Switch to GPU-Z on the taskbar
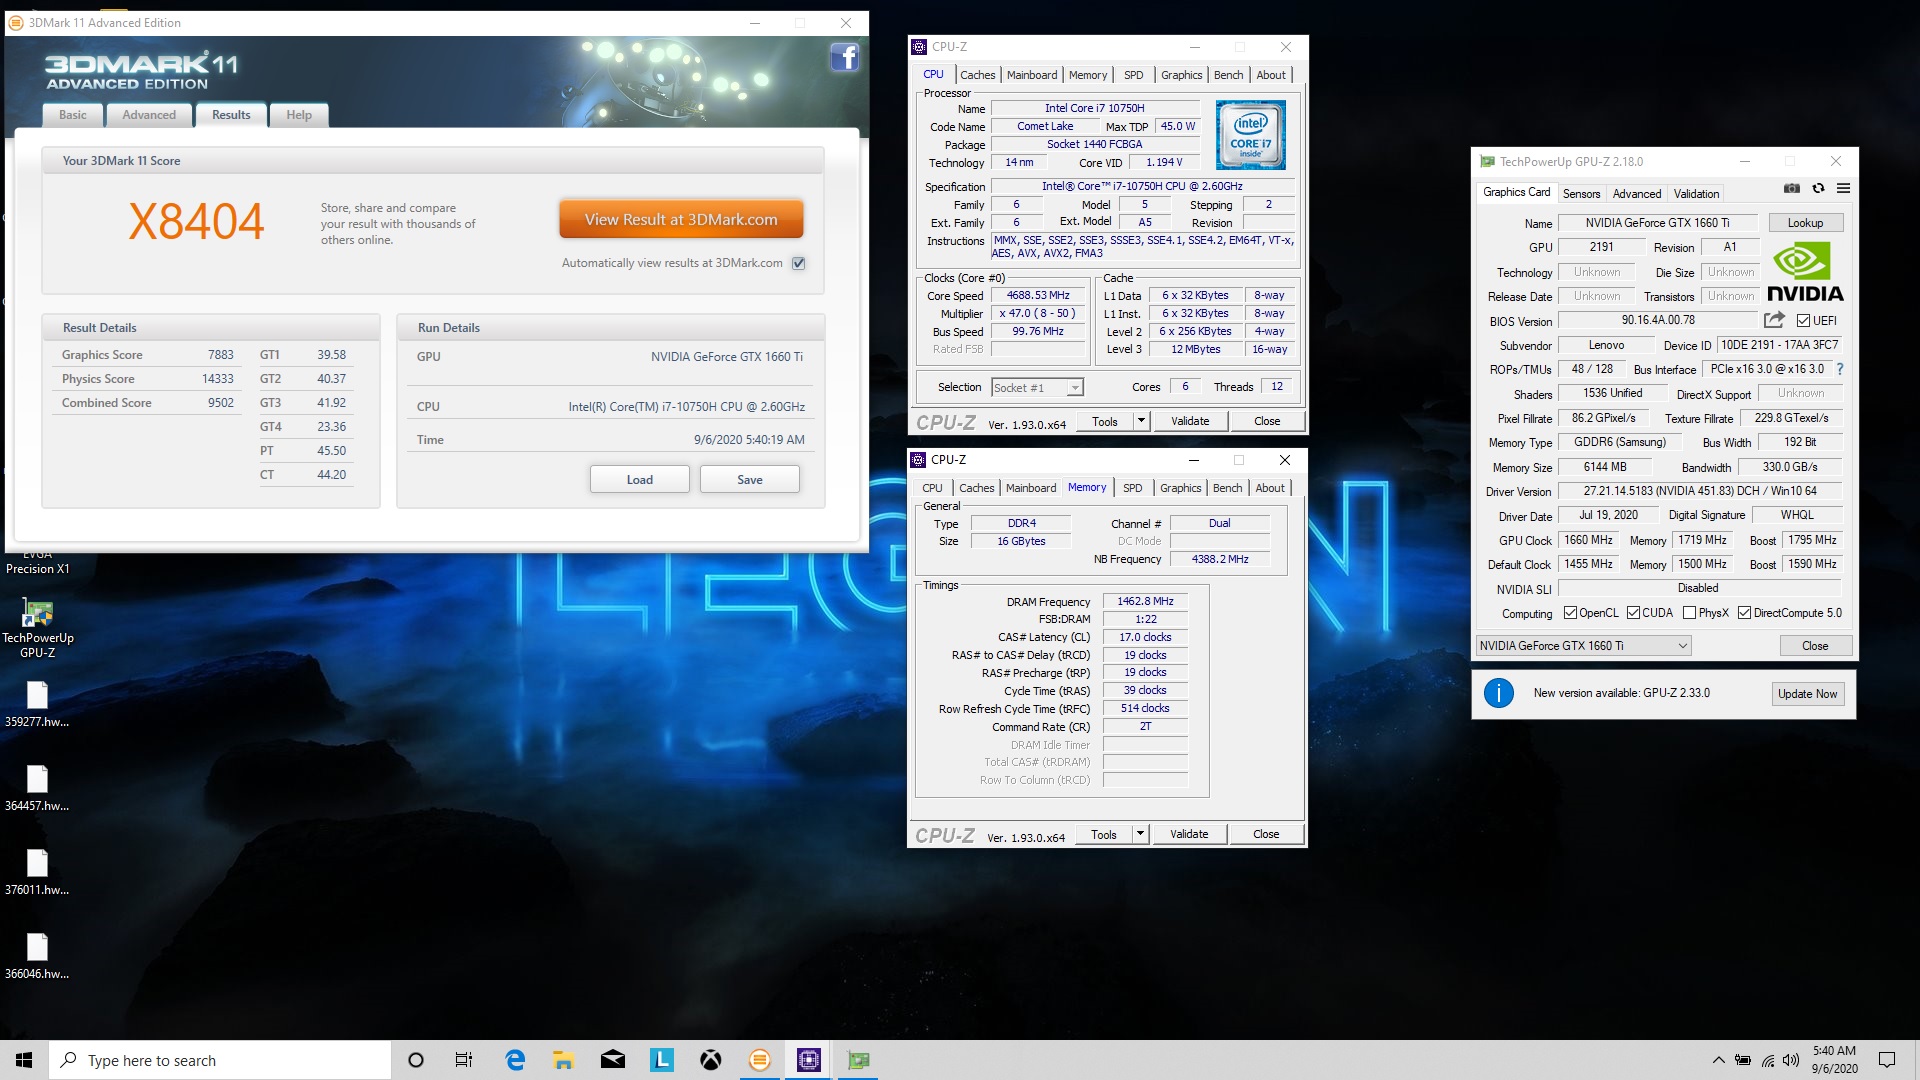Image resolution: width=1920 pixels, height=1080 pixels. 858,1060
